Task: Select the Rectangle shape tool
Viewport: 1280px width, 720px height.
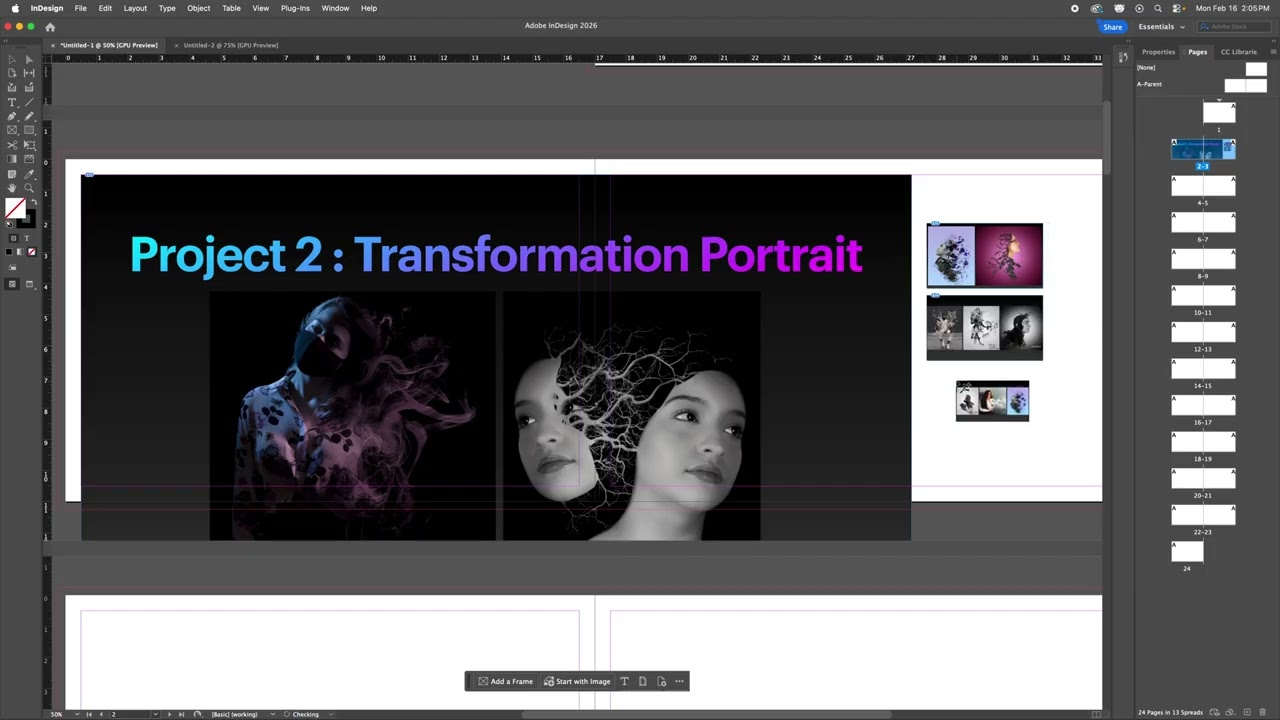Action: tap(29, 130)
